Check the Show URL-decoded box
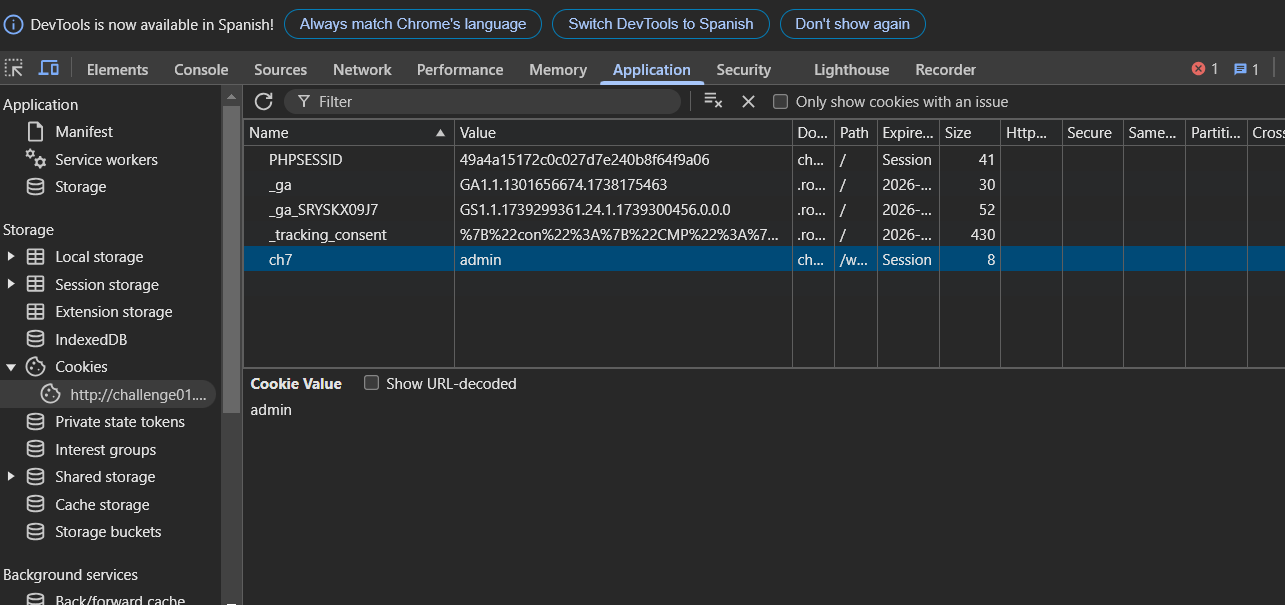 coord(372,383)
